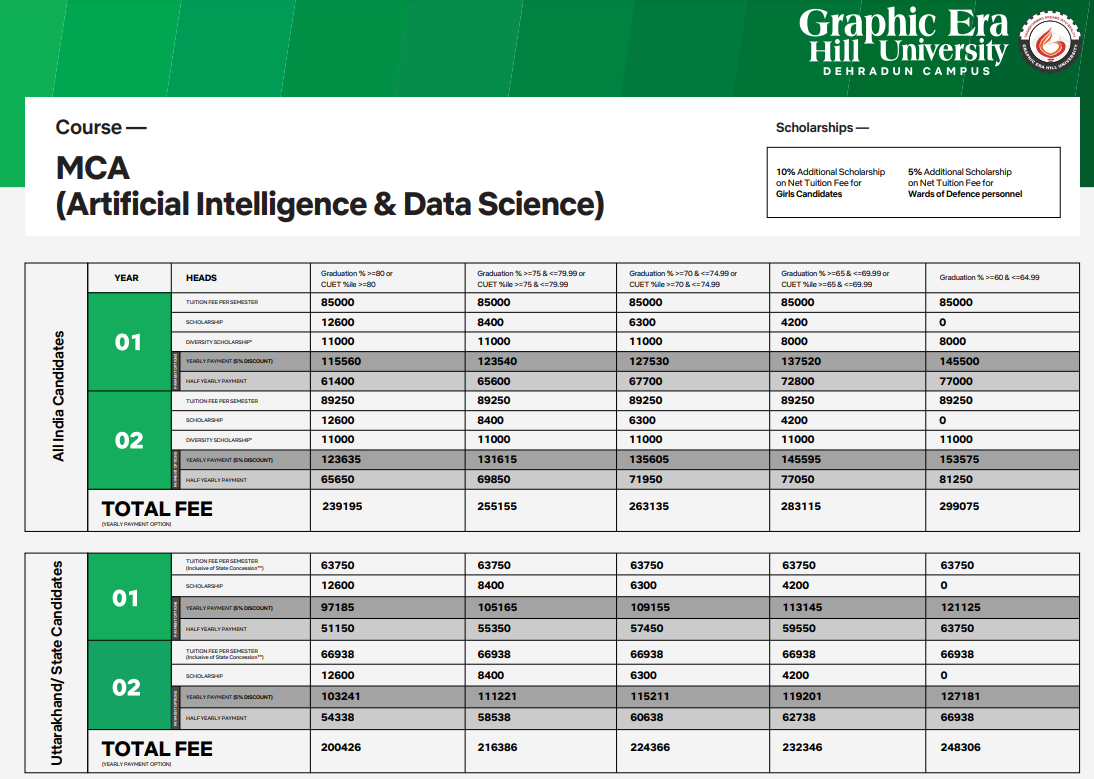Click the Graphic Era Hill University round emblem
The height and width of the screenshot is (779, 1094).
click(x=1049, y=45)
